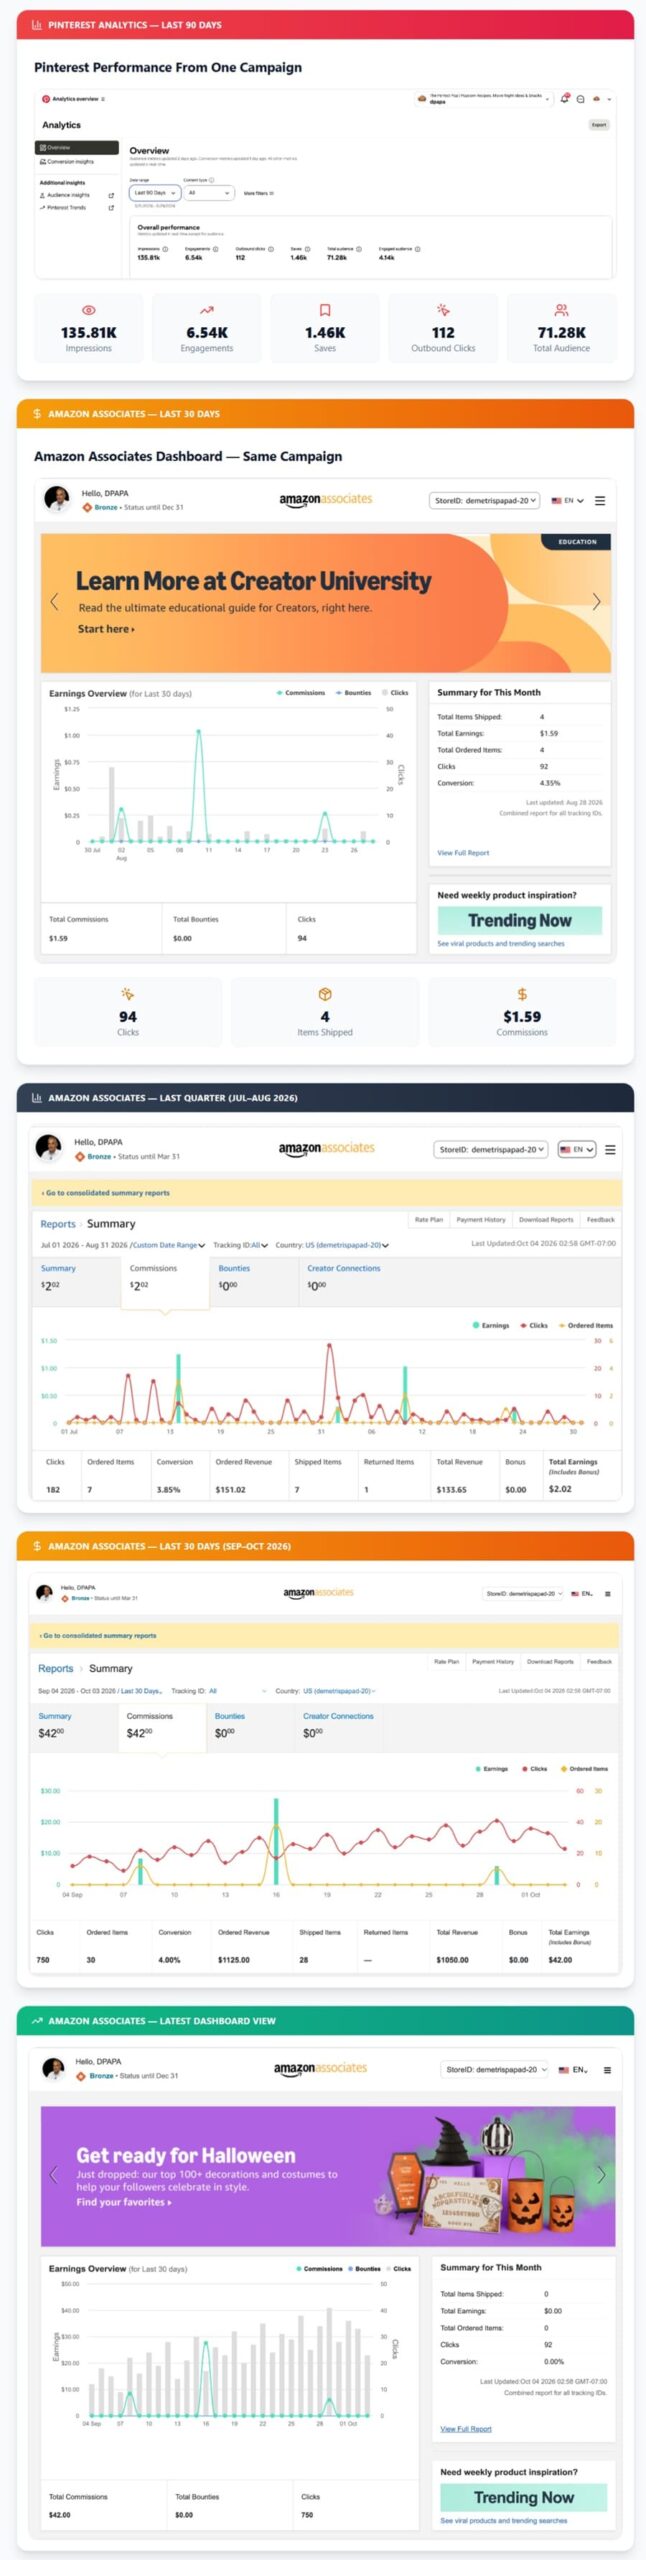Open Audience insights link in Pinterest sidebar
646x2560 pixels.
pyautogui.click(x=77, y=195)
